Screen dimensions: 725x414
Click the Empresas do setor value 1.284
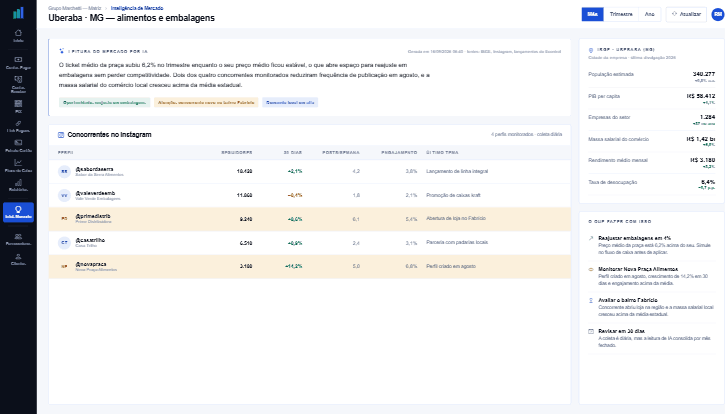click(x=707, y=117)
